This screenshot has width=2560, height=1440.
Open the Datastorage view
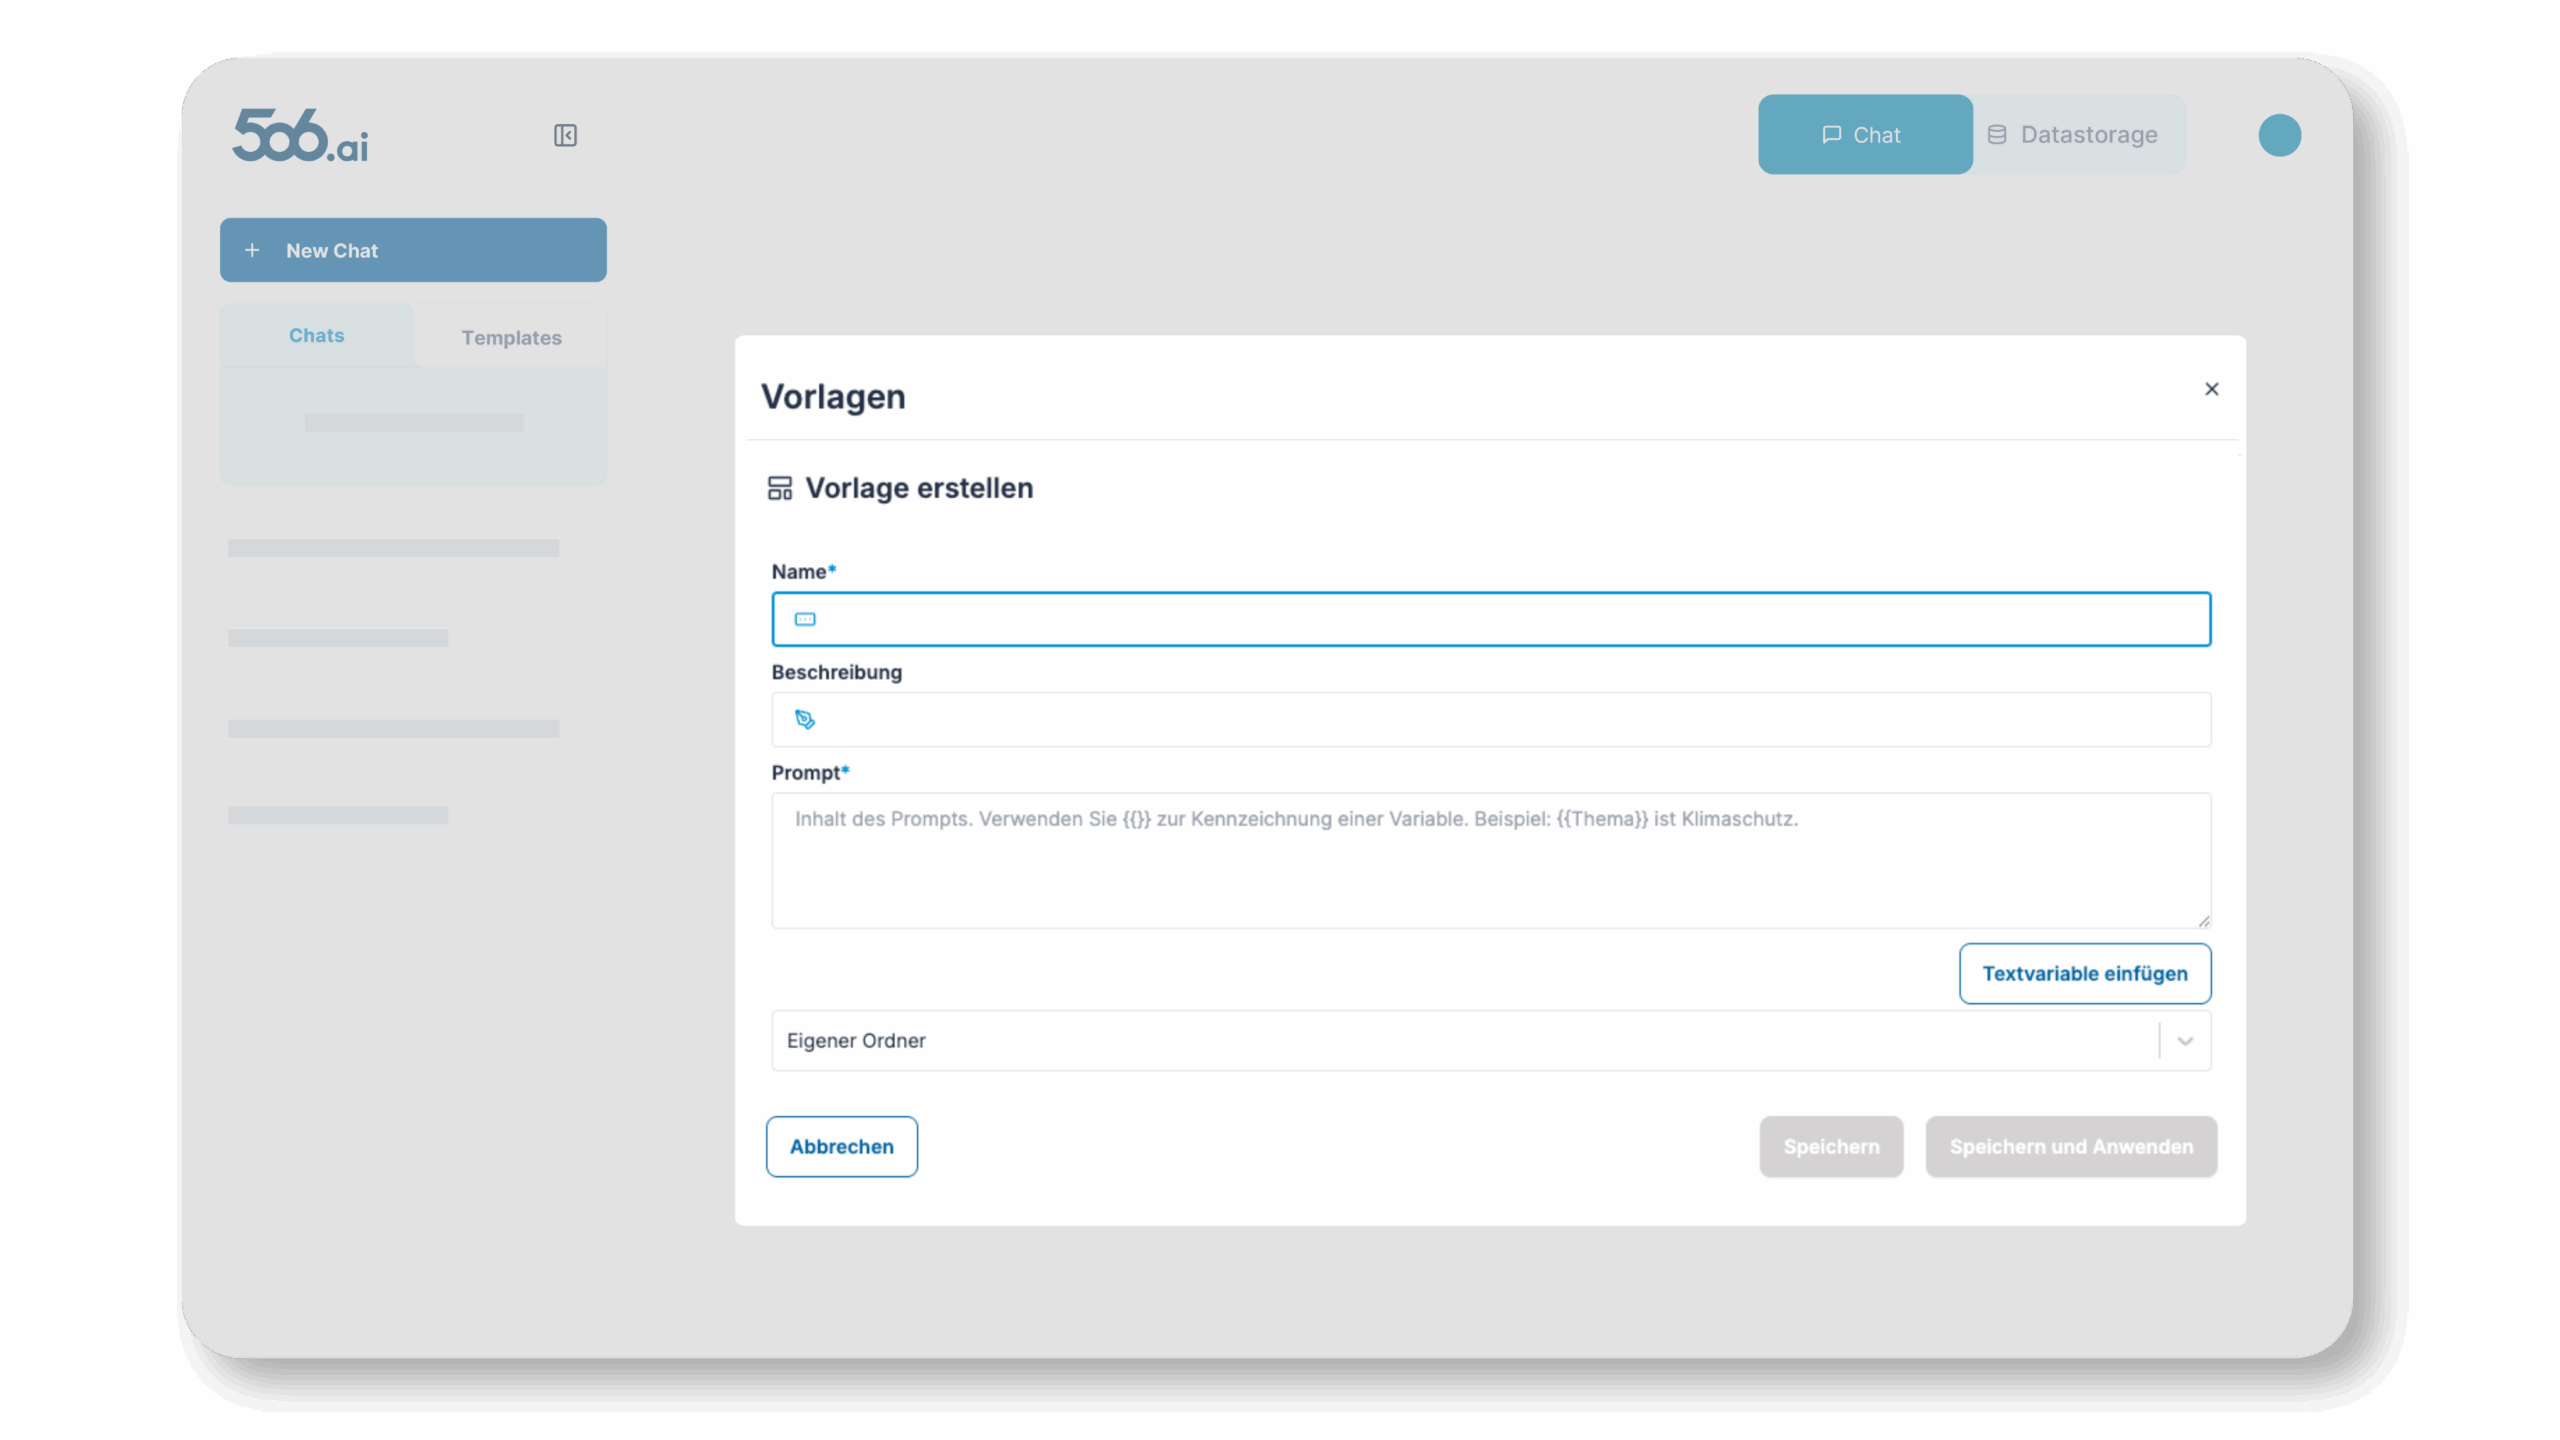pos(2078,135)
